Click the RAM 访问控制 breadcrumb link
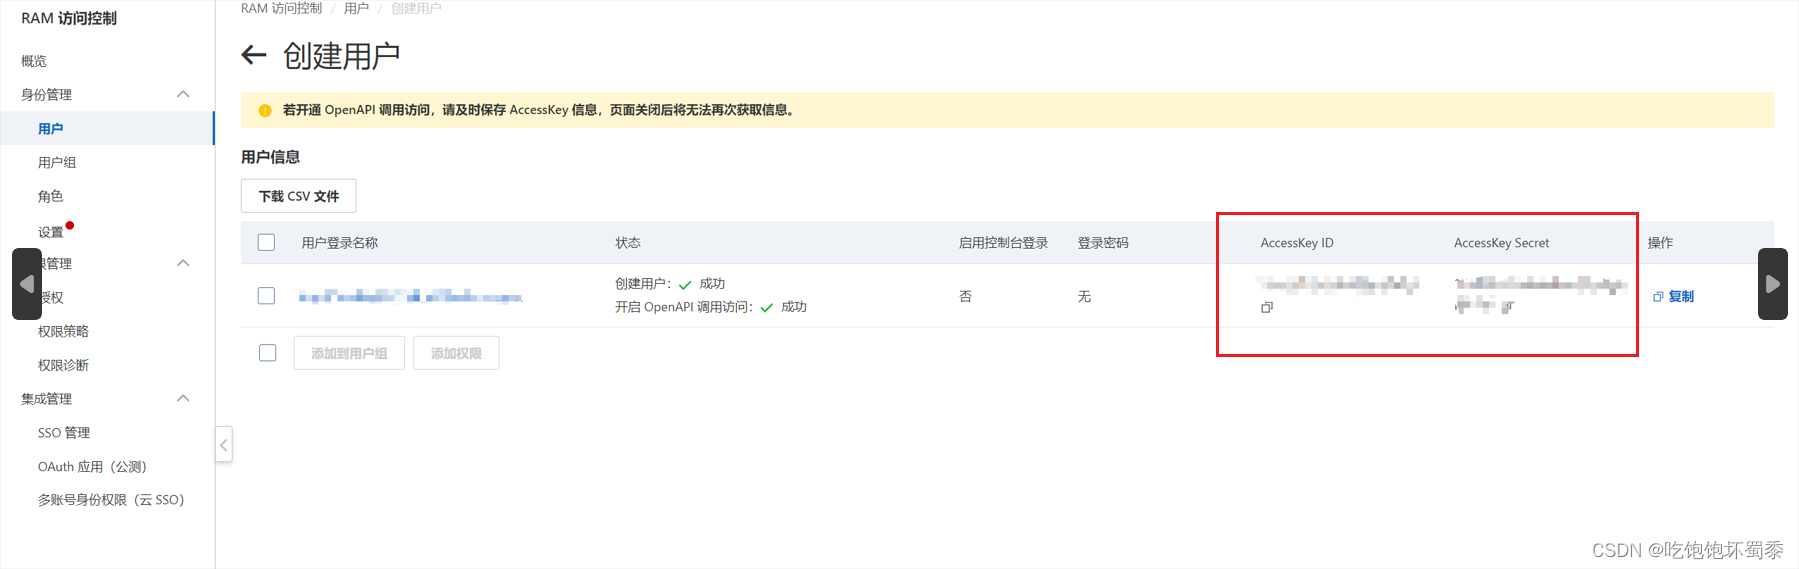 [x=281, y=8]
